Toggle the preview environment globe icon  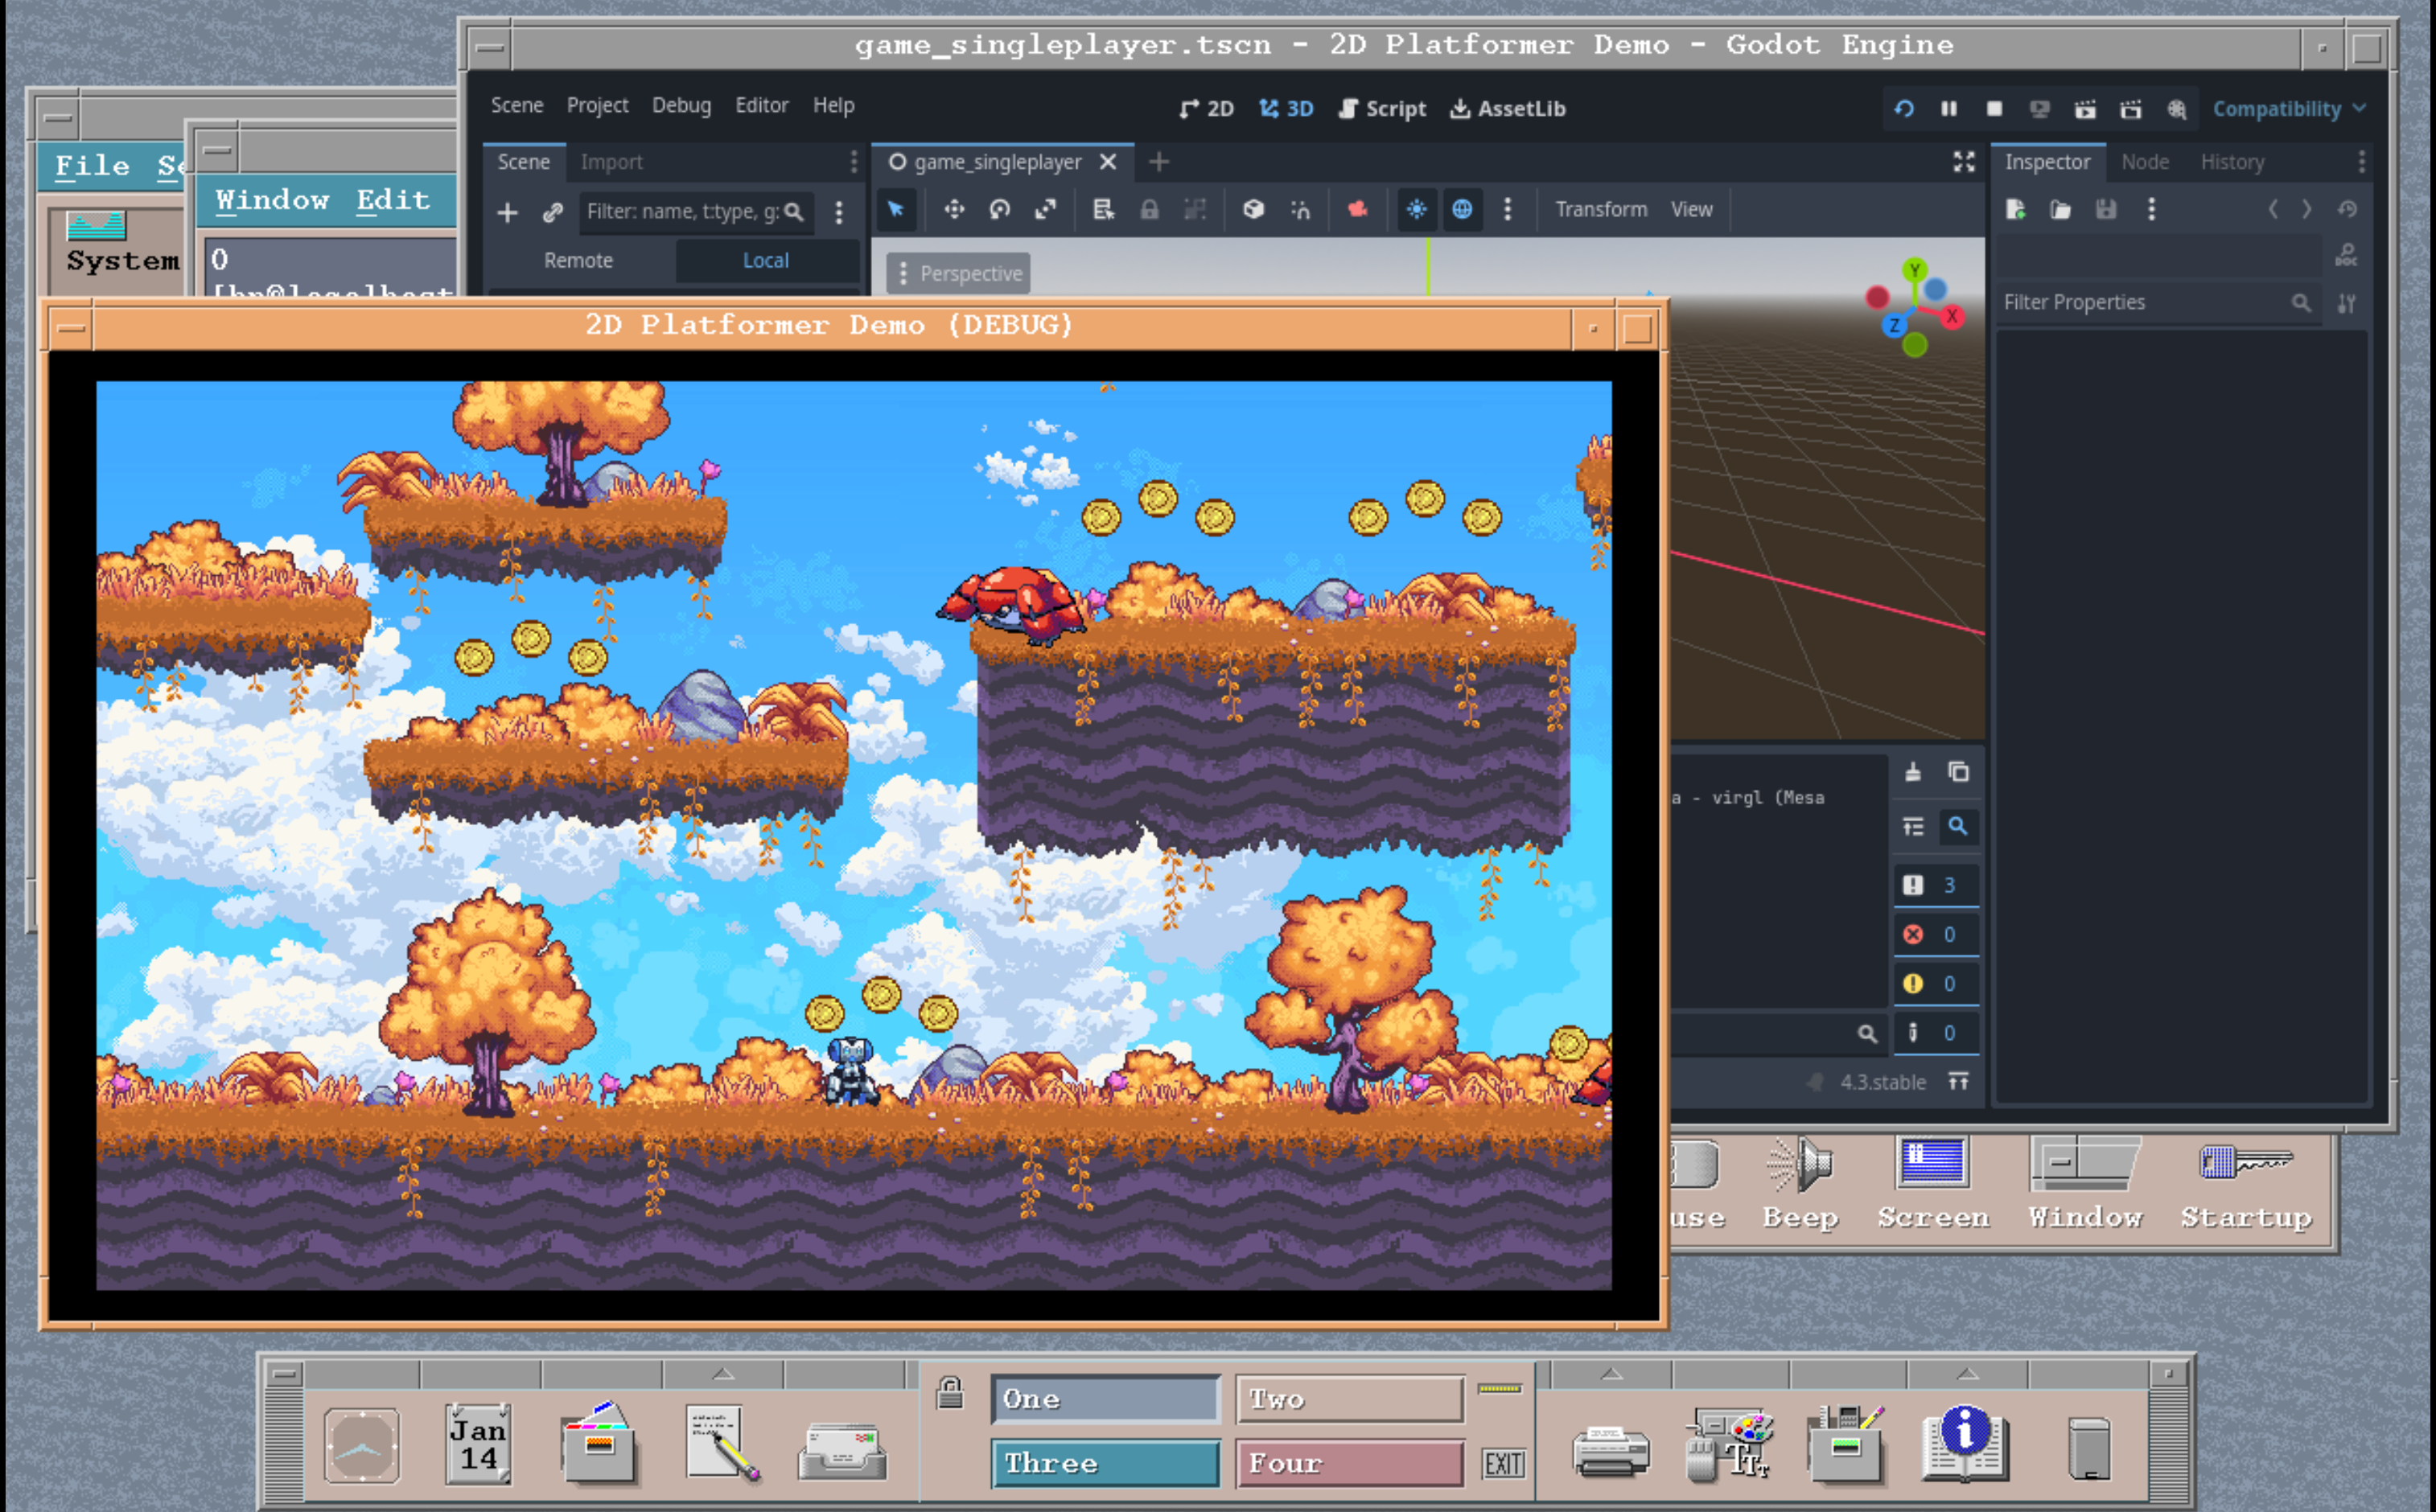1462,209
